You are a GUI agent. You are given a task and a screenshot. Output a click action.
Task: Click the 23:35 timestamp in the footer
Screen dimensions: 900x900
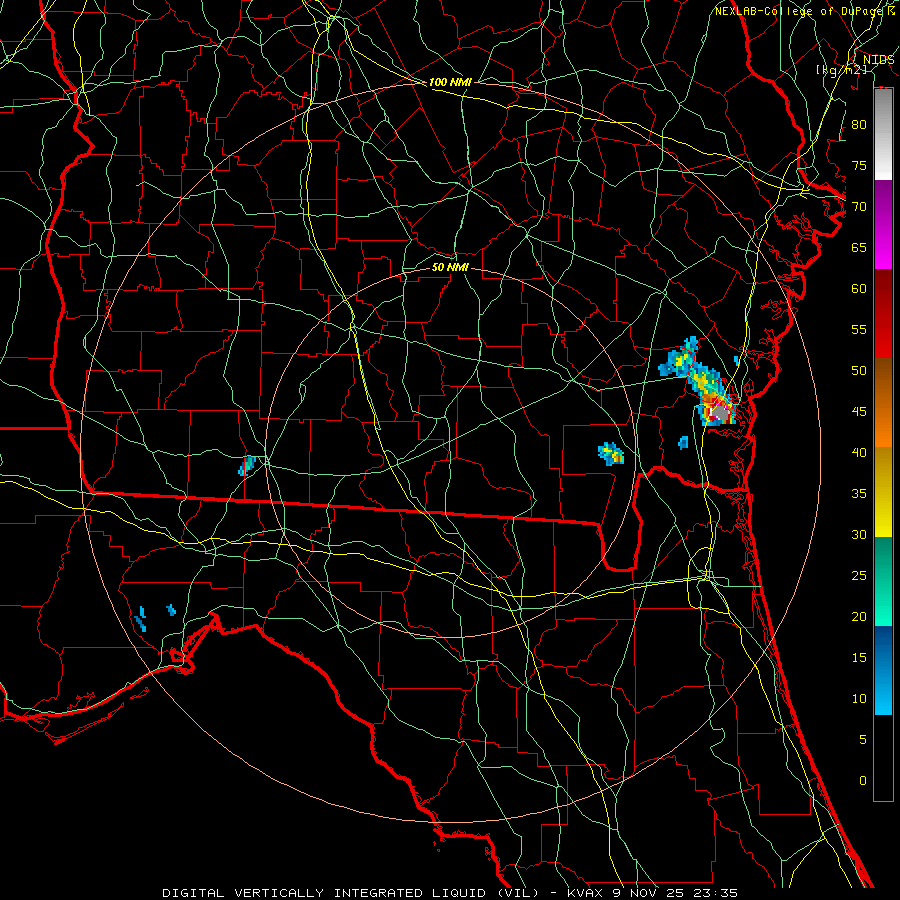coord(716,893)
